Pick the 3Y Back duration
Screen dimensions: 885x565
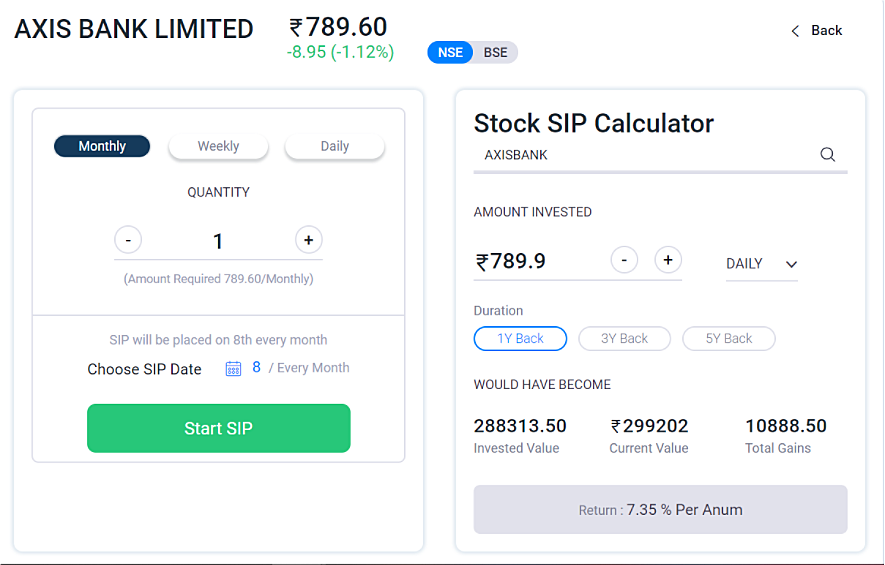point(625,339)
